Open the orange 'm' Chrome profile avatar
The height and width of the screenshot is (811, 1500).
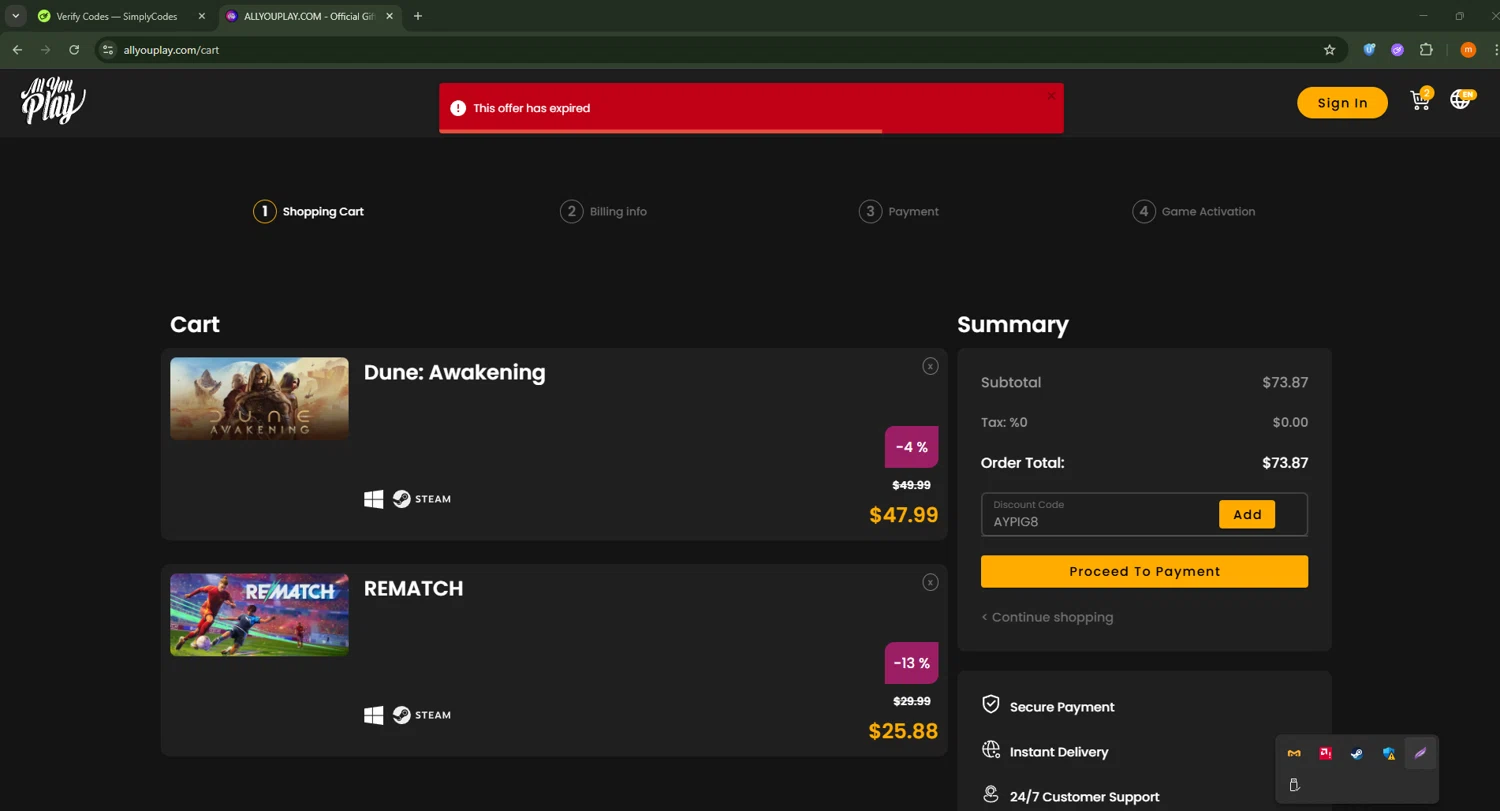pyautogui.click(x=1468, y=50)
